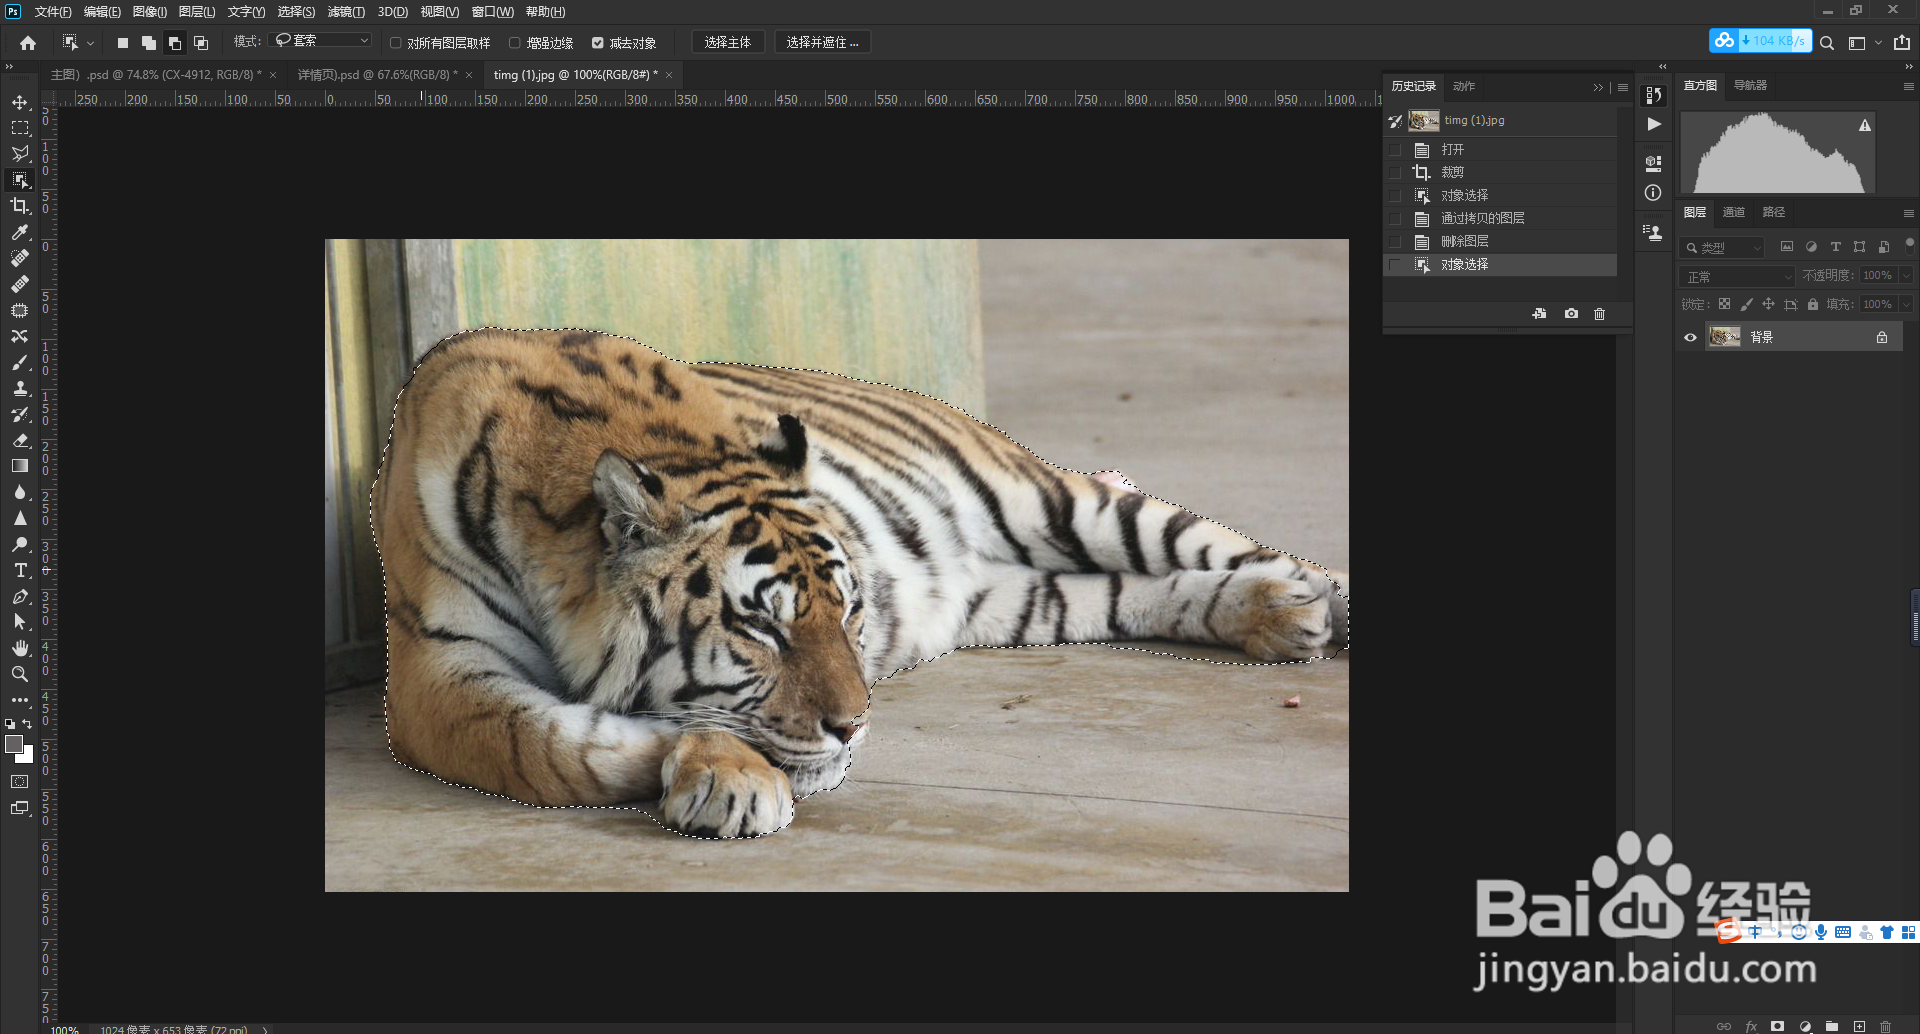Delete current history state with trash icon
The image size is (1920, 1034).
[x=1599, y=314]
